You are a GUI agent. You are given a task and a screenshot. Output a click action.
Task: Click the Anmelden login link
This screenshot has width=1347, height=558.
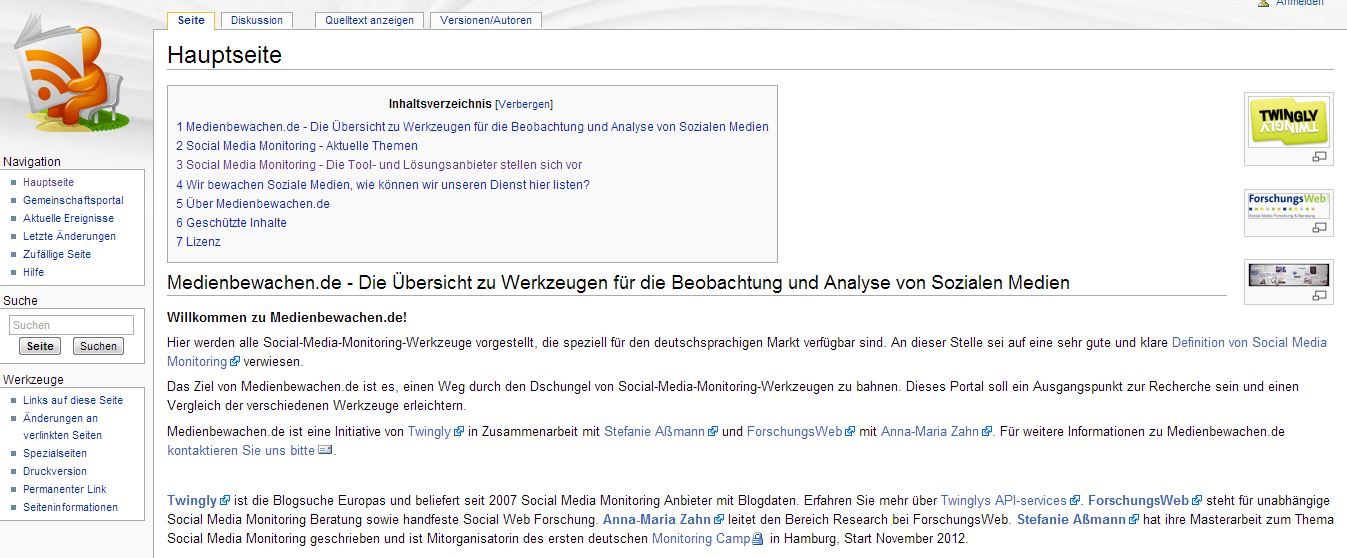pos(1299,4)
